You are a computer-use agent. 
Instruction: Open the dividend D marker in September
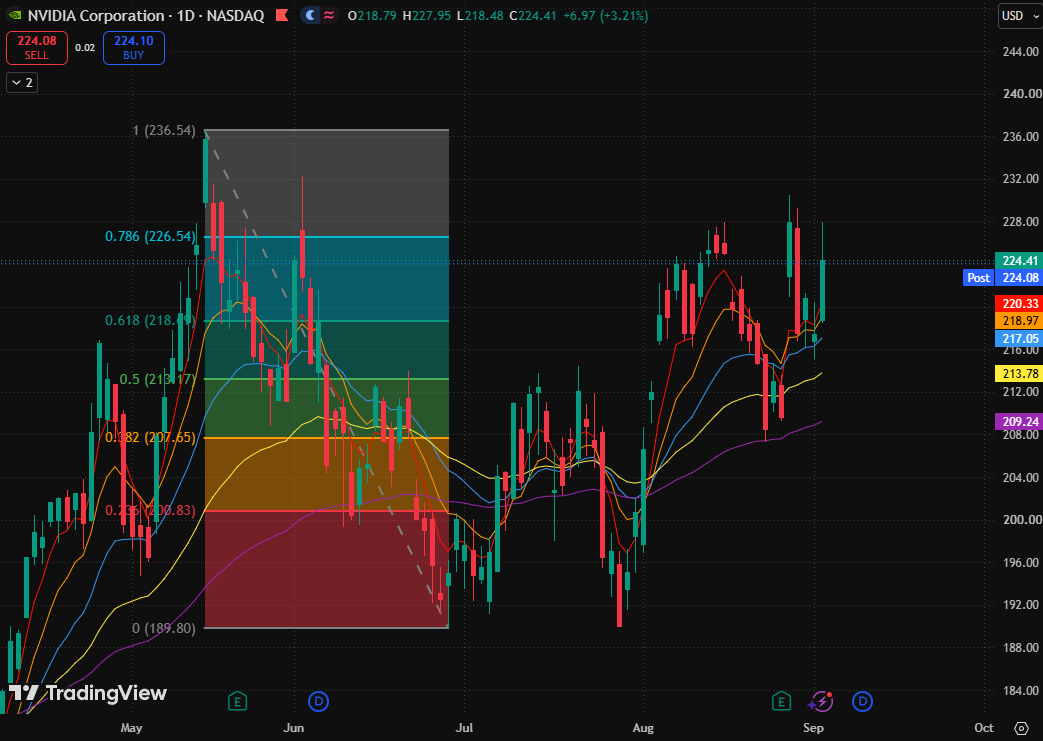[x=863, y=701]
